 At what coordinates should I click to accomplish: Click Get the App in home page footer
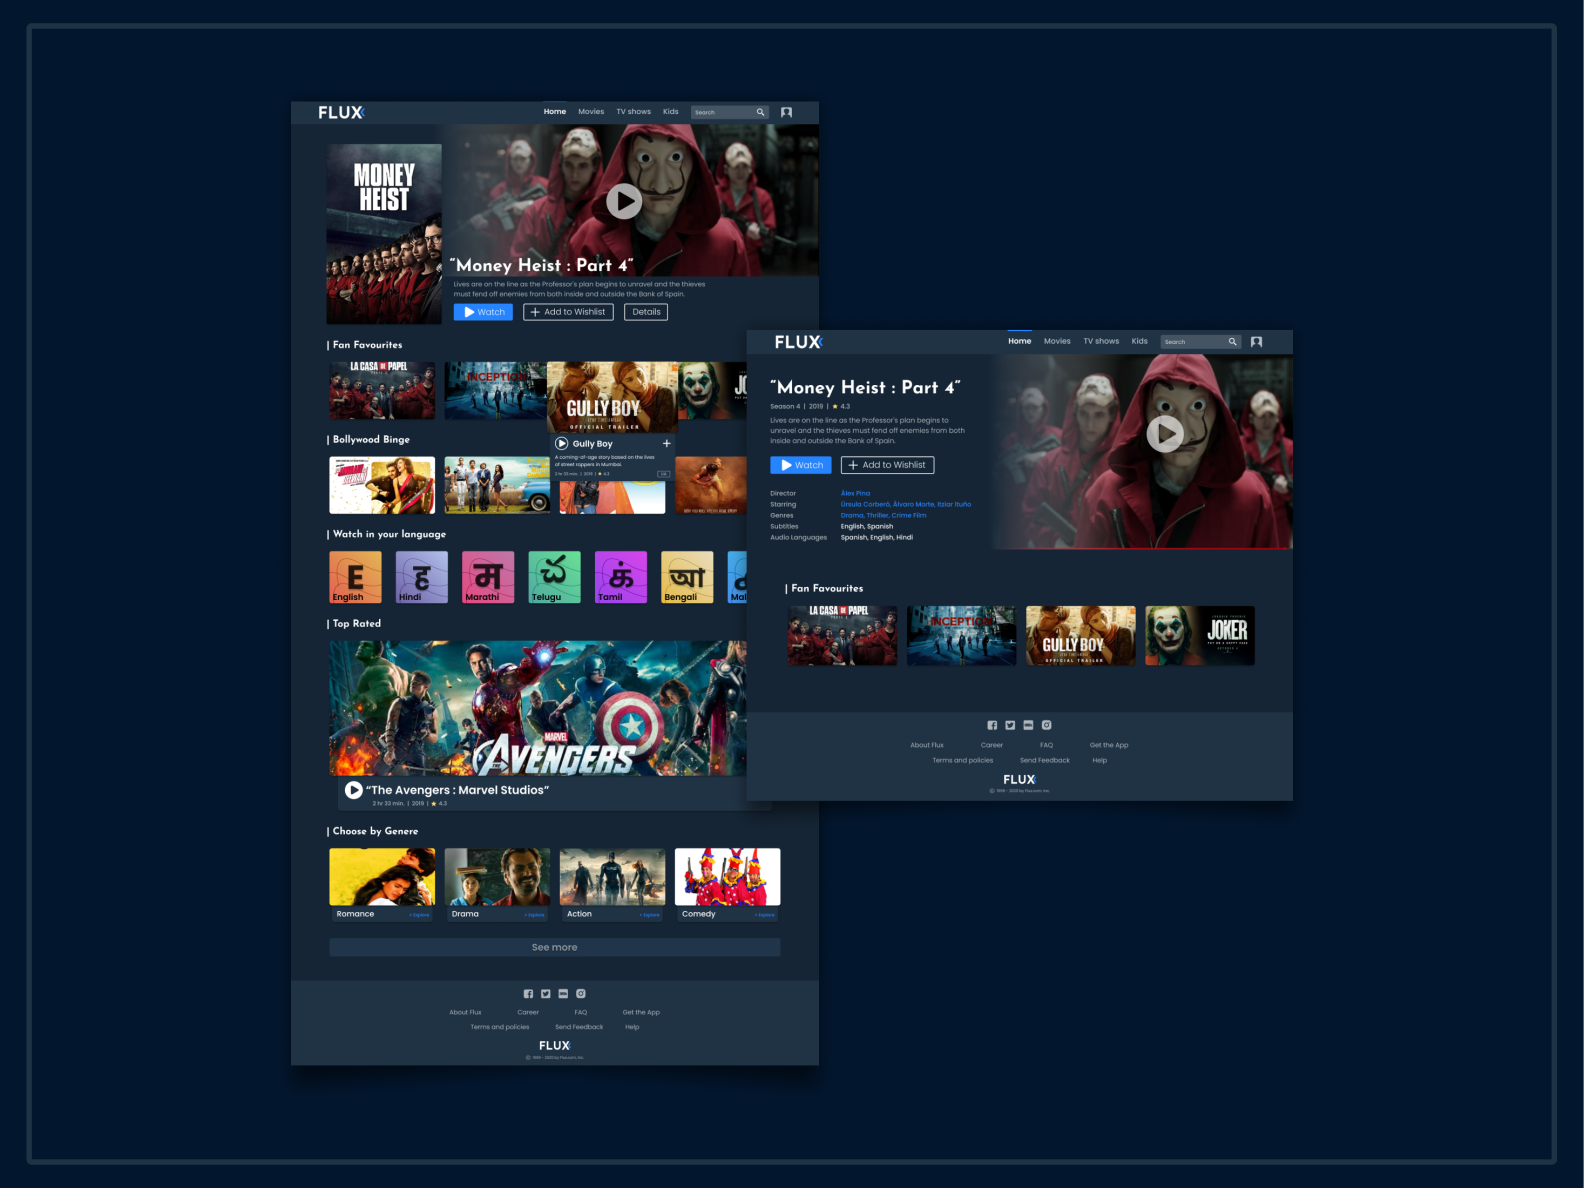tap(641, 1012)
